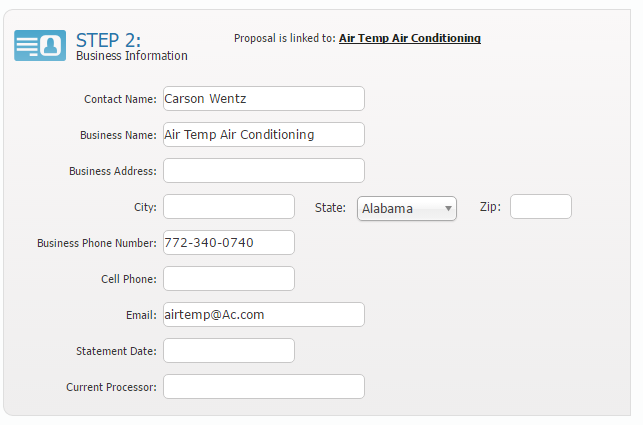Click the business card icon beside STEP 2
The height and width of the screenshot is (425, 643).
[40, 45]
